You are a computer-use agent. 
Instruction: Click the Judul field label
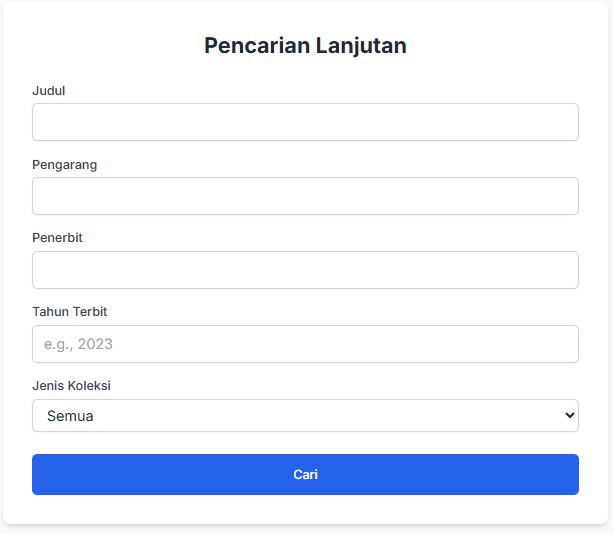tap(49, 91)
